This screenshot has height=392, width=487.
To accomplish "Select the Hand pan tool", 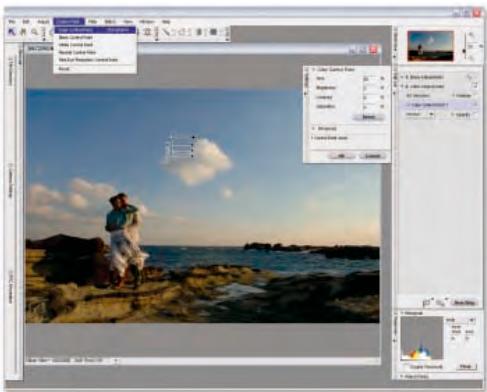I will click(x=23, y=32).
